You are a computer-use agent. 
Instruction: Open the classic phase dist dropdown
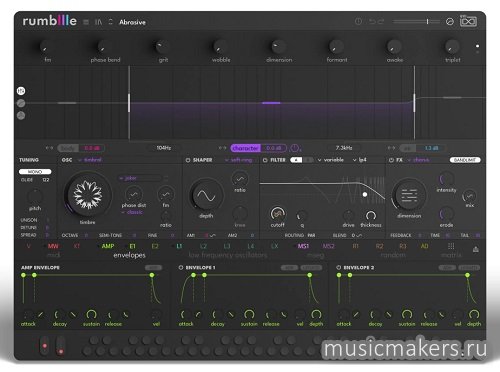click(132, 212)
